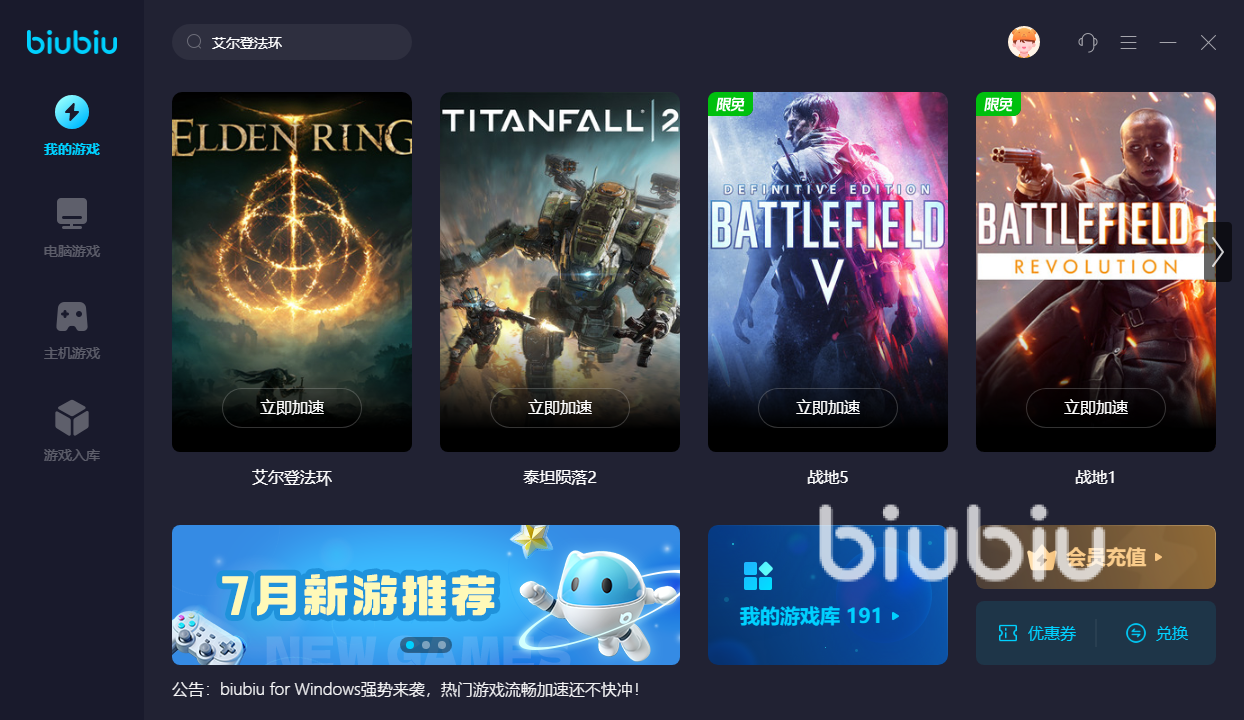The image size is (1244, 720).
Task: Click 立即加速 on Titanfall 2 card
Action: click(560, 408)
